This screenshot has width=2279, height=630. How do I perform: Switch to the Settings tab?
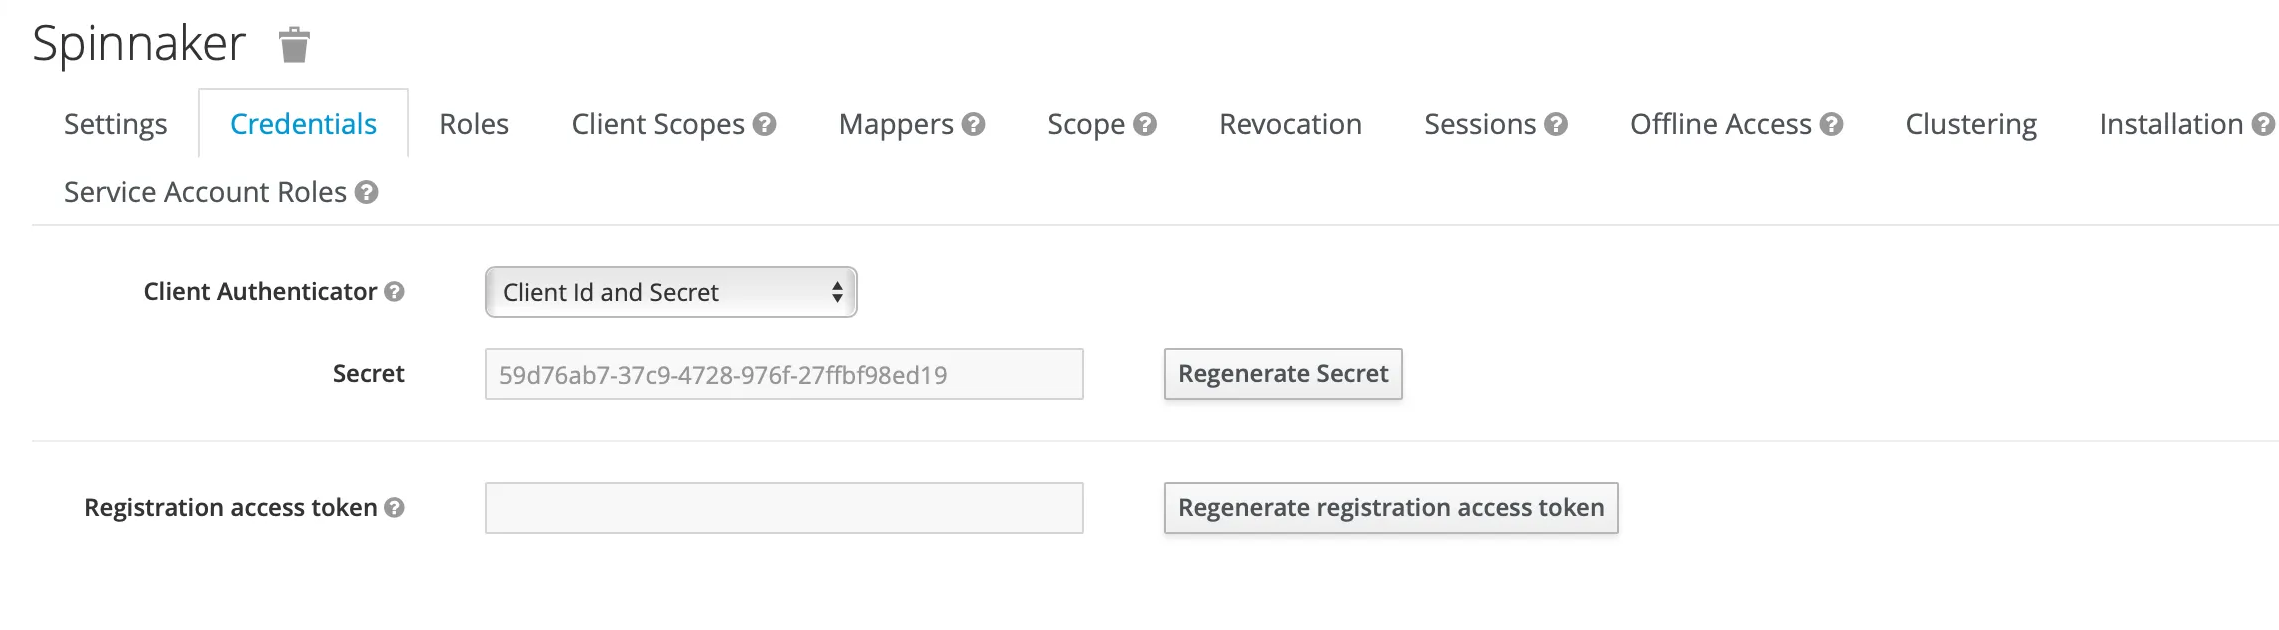click(x=115, y=124)
